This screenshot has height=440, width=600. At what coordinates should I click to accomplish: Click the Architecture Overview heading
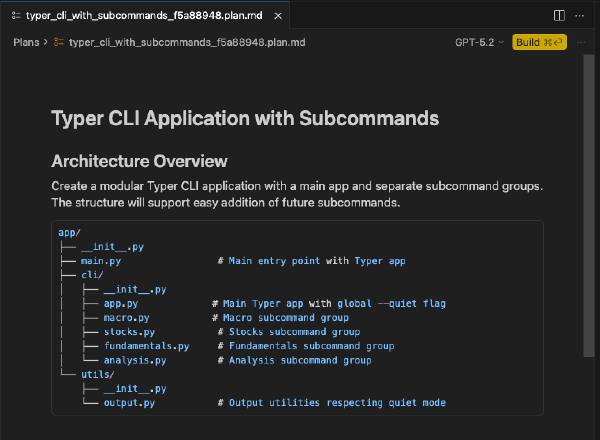139,161
